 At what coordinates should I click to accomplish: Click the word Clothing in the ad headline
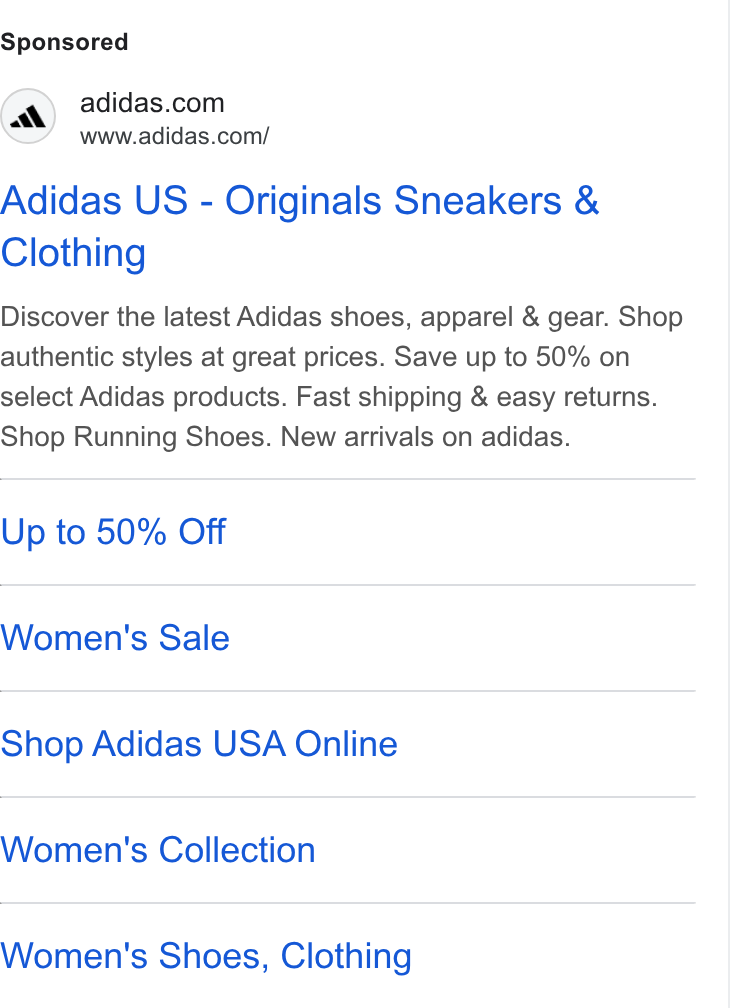click(x=73, y=253)
